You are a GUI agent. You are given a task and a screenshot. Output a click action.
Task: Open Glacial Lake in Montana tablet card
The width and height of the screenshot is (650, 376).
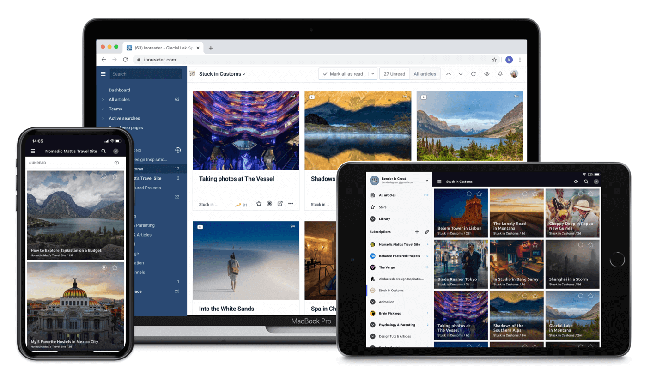pyautogui.click(x=573, y=315)
